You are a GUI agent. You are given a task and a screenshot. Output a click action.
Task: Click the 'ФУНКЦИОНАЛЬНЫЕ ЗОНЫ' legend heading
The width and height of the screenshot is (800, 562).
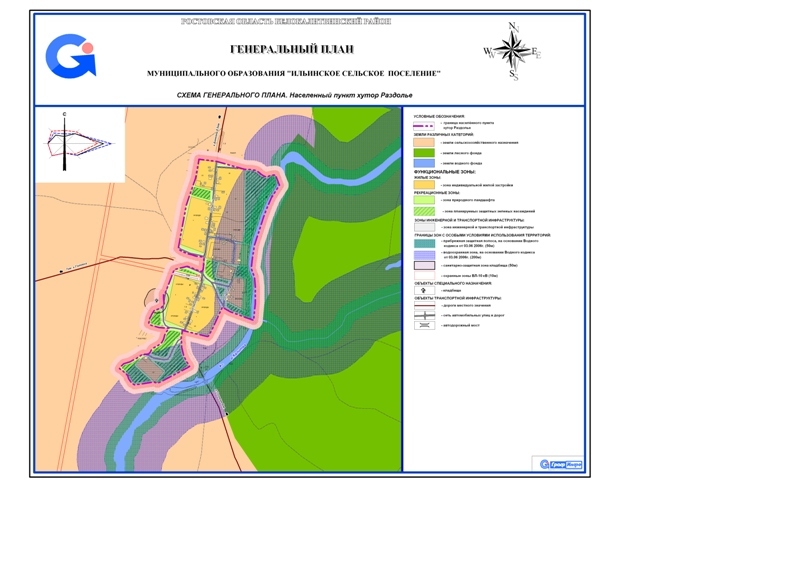(x=446, y=172)
